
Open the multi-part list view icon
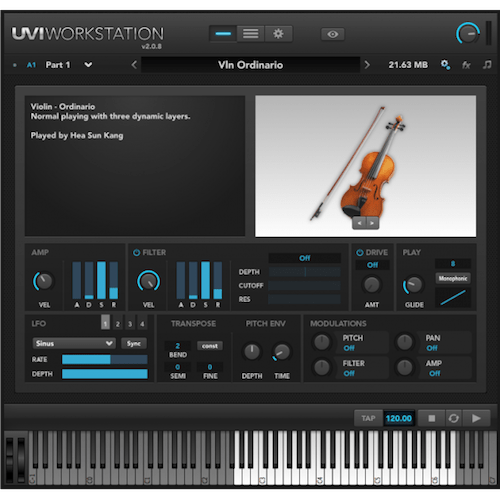point(251,34)
